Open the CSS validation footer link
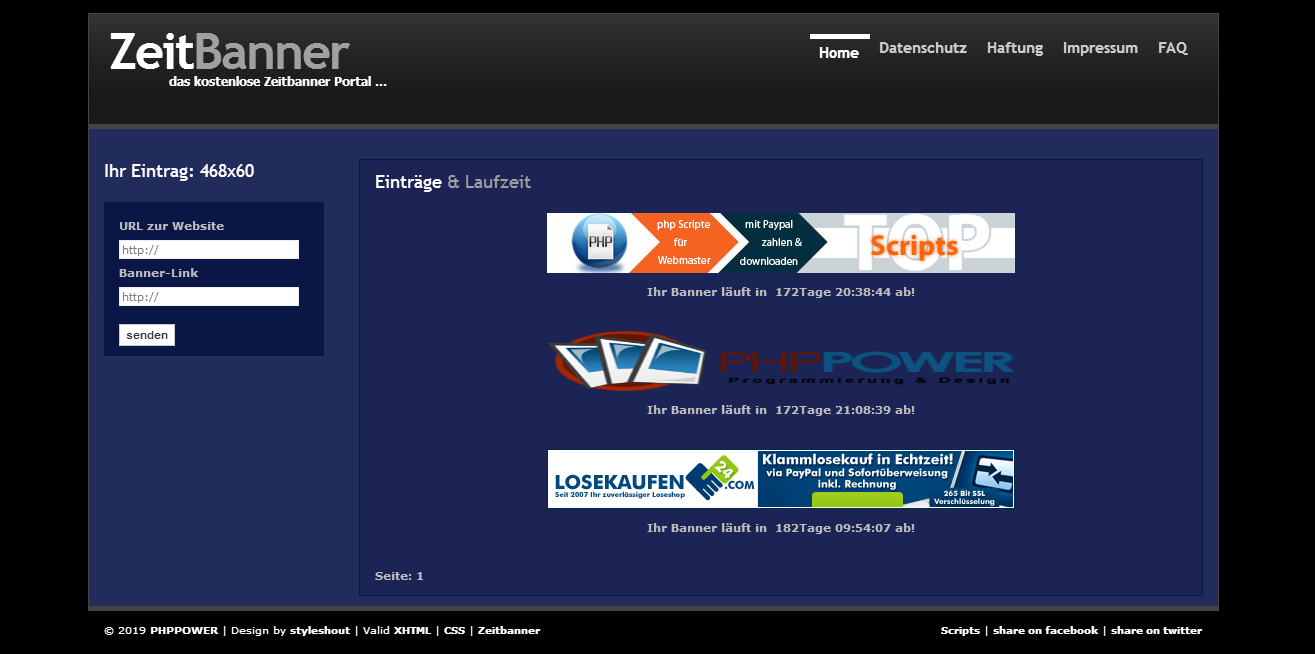This screenshot has width=1315, height=654. coord(454,631)
